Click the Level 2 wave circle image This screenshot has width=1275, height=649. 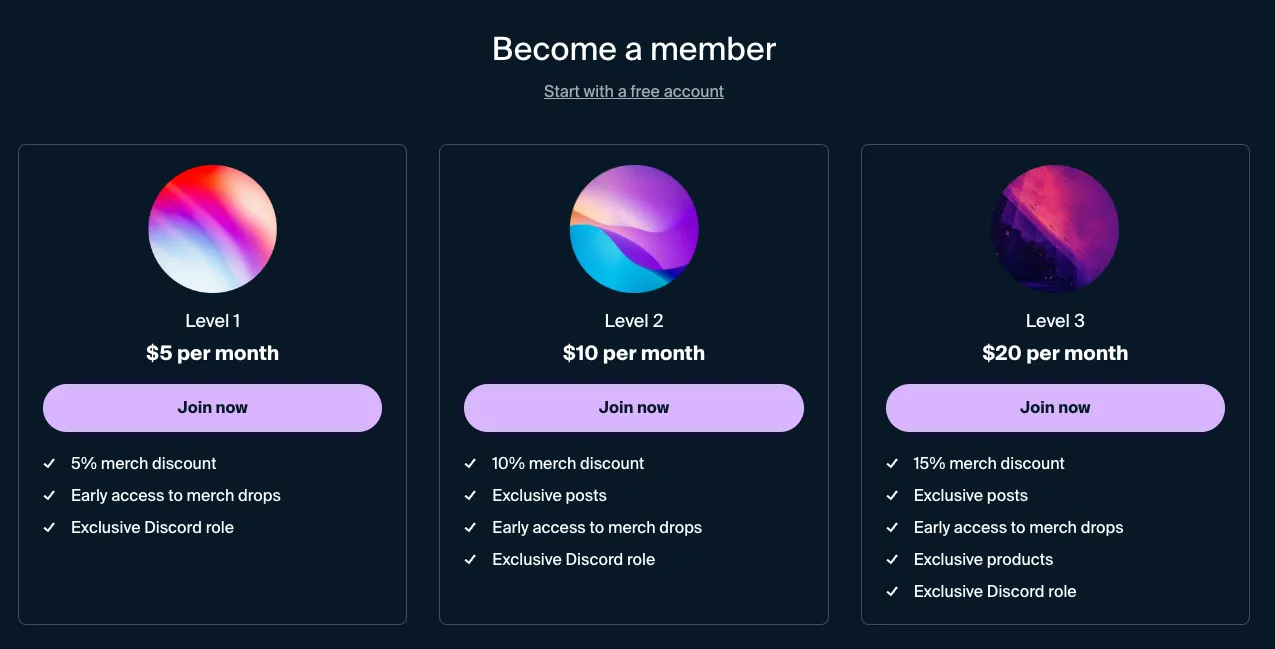click(x=634, y=229)
